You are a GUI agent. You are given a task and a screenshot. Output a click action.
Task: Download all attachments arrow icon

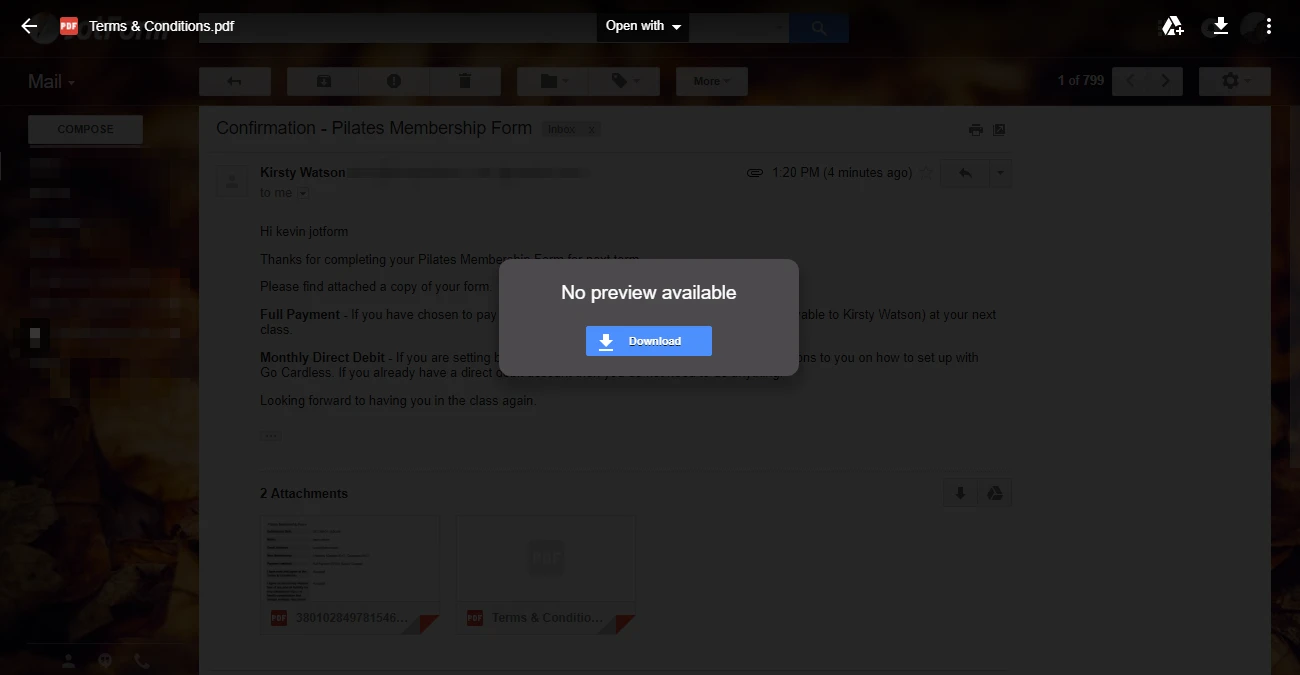(x=960, y=493)
